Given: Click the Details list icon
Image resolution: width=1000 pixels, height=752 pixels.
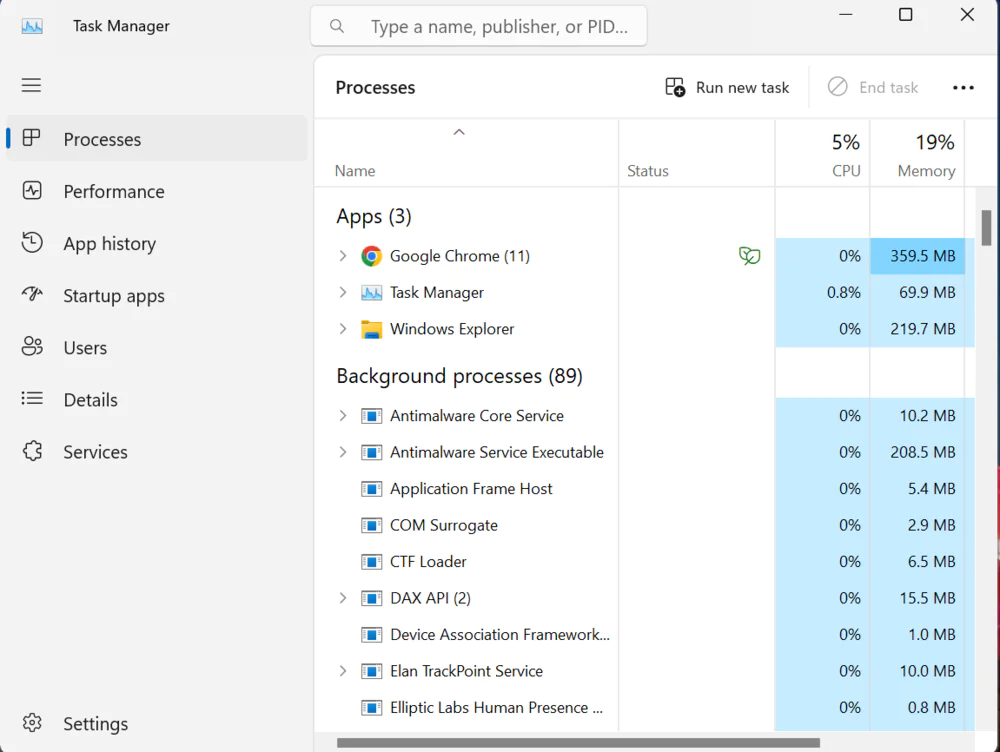Looking at the screenshot, I should [32, 399].
